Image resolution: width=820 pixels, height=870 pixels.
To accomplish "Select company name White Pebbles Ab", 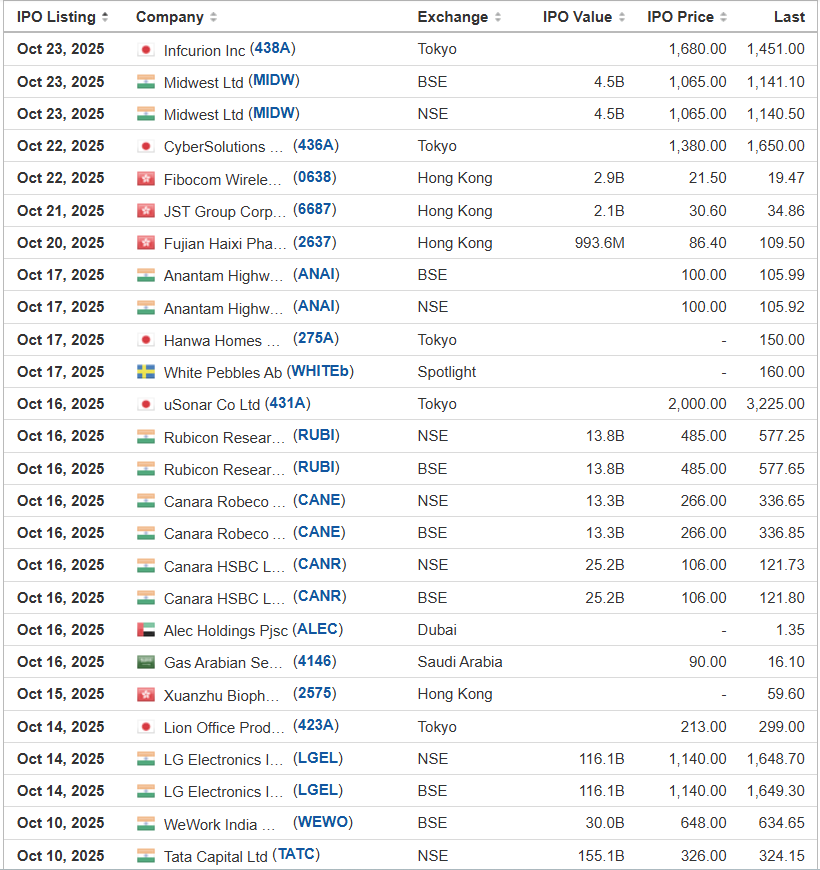I will pyautogui.click(x=223, y=373).
